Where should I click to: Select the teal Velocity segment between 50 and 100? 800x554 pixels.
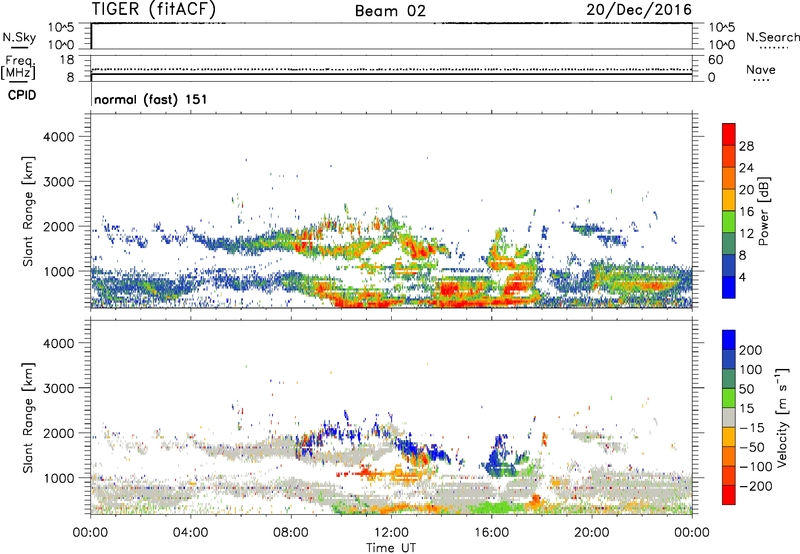click(x=729, y=379)
